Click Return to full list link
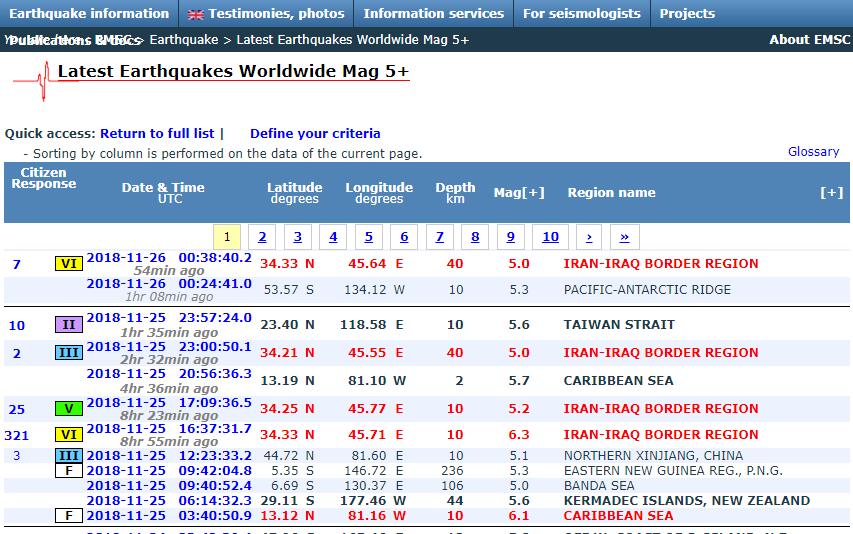 (157, 134)
